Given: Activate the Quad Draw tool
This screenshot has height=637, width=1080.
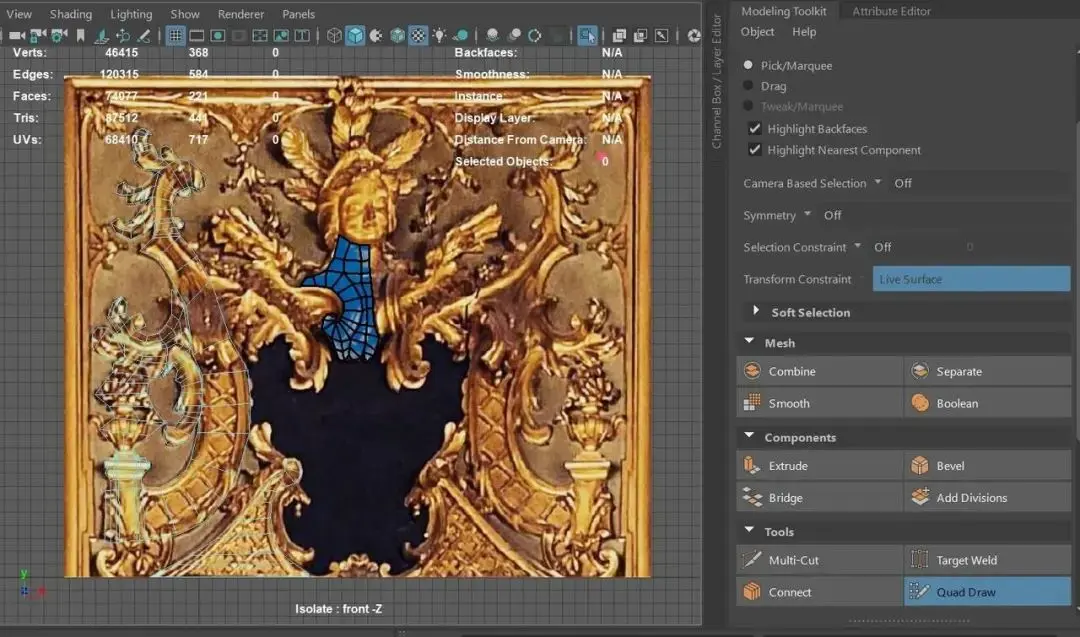Looking at the screenshot, I should (988, 592).
